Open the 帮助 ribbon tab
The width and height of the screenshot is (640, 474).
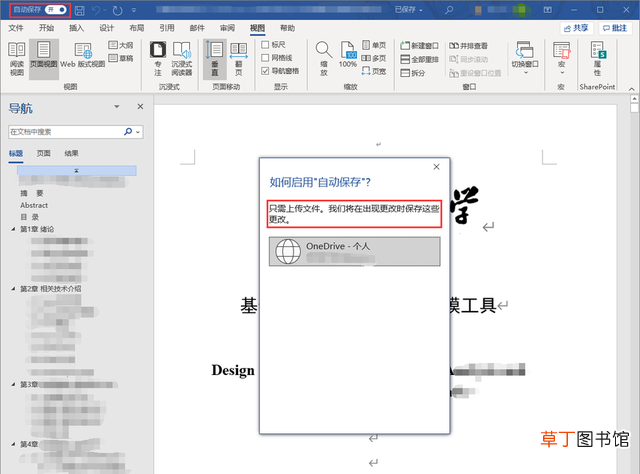pos(287,28)
